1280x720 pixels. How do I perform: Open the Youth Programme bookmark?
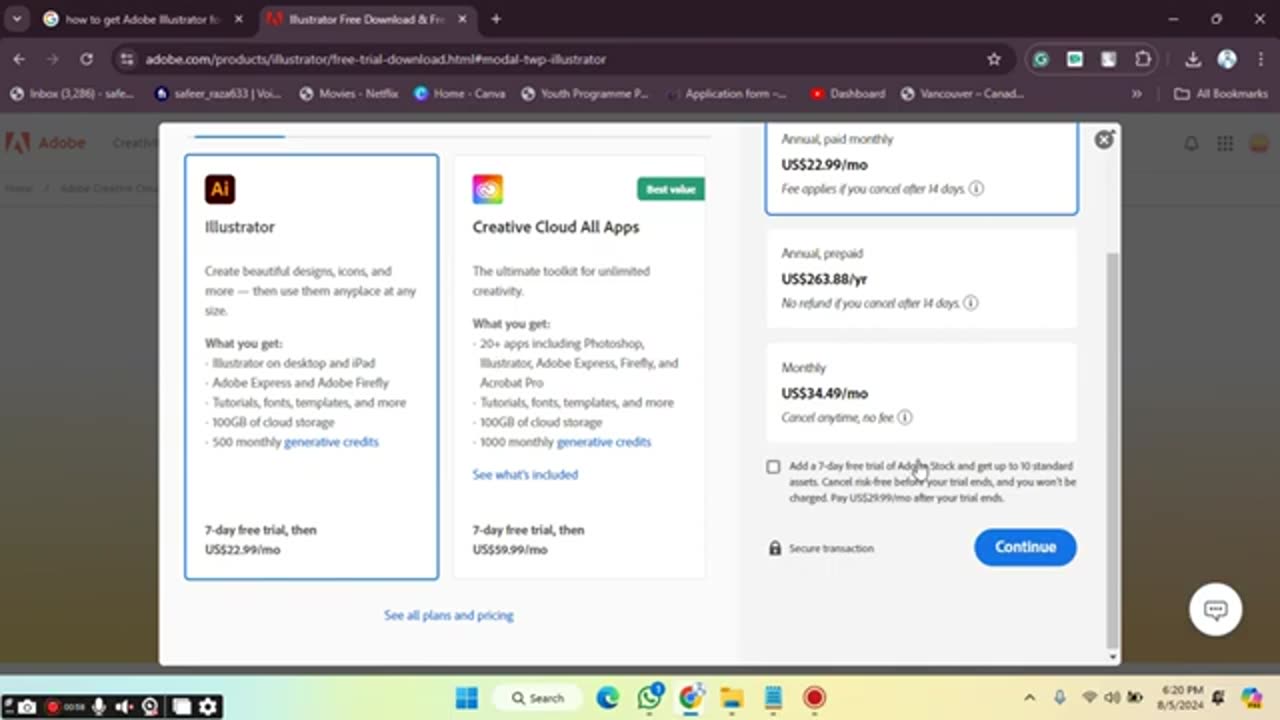tap(584, 94)
